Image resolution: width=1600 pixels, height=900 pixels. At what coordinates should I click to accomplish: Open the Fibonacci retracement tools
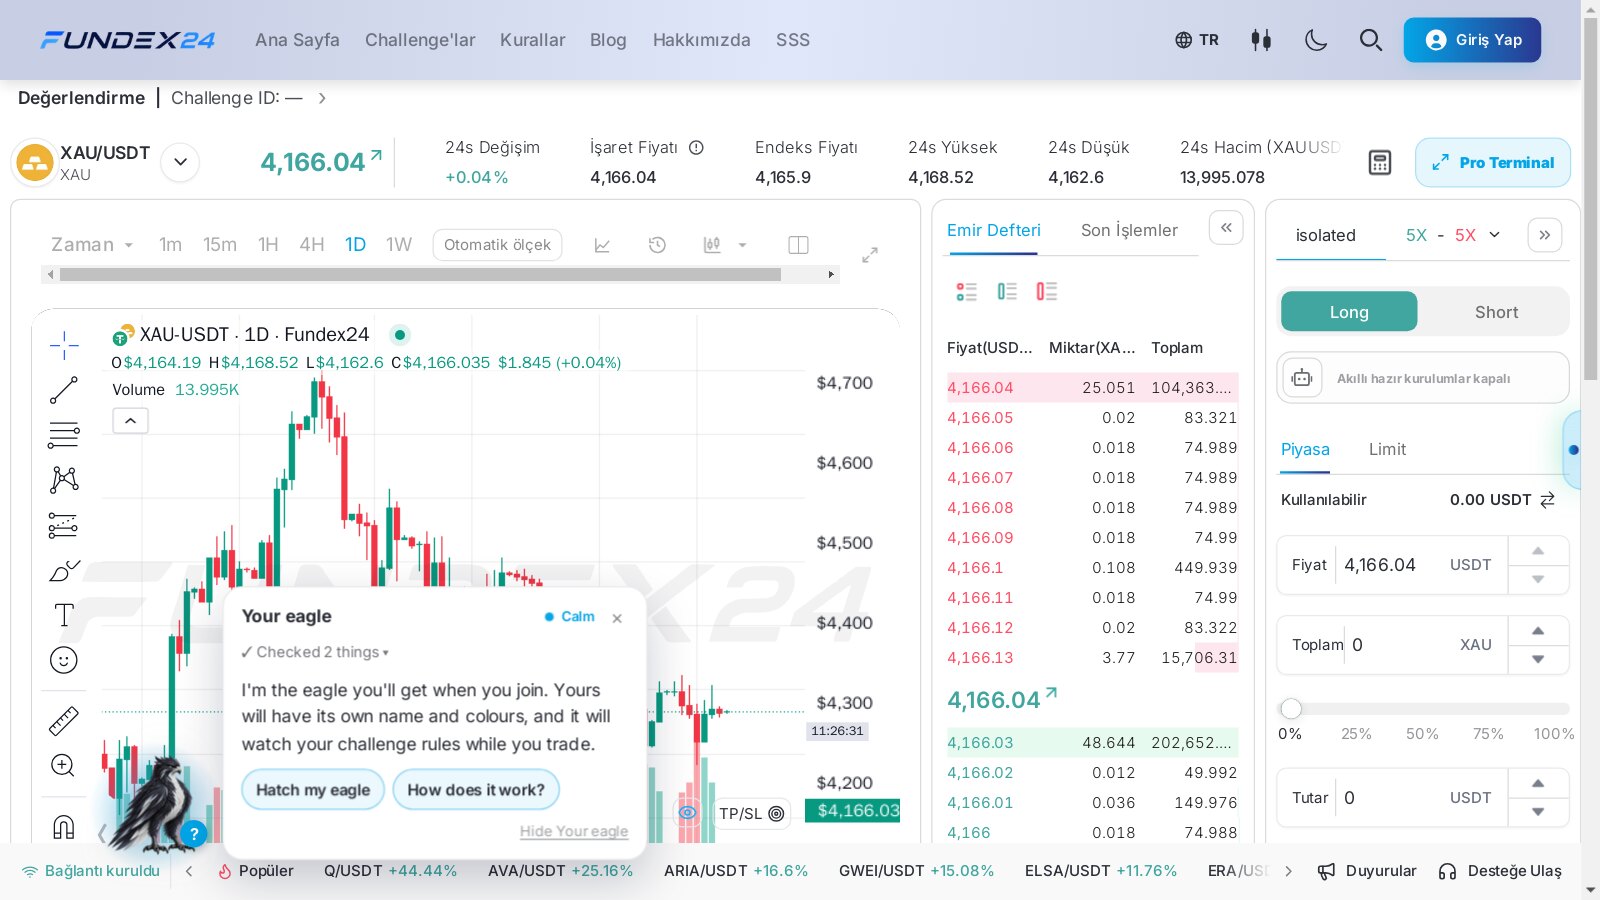pos(64,435)
